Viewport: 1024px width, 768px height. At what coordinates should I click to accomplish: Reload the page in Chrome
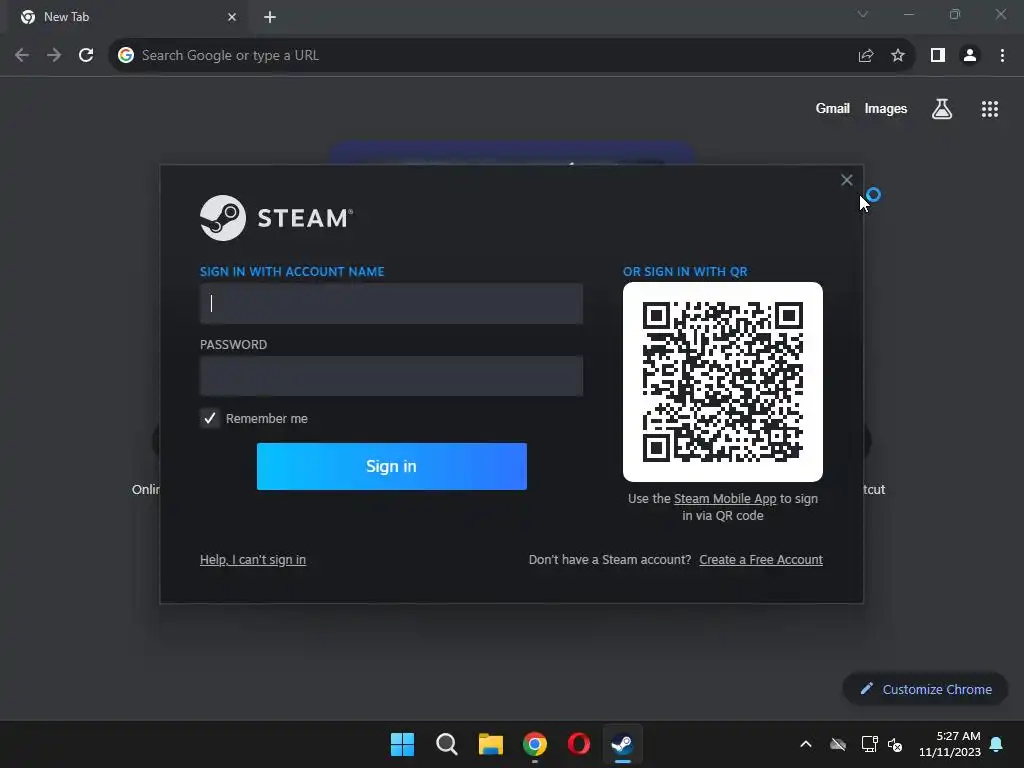click(86, 56)
